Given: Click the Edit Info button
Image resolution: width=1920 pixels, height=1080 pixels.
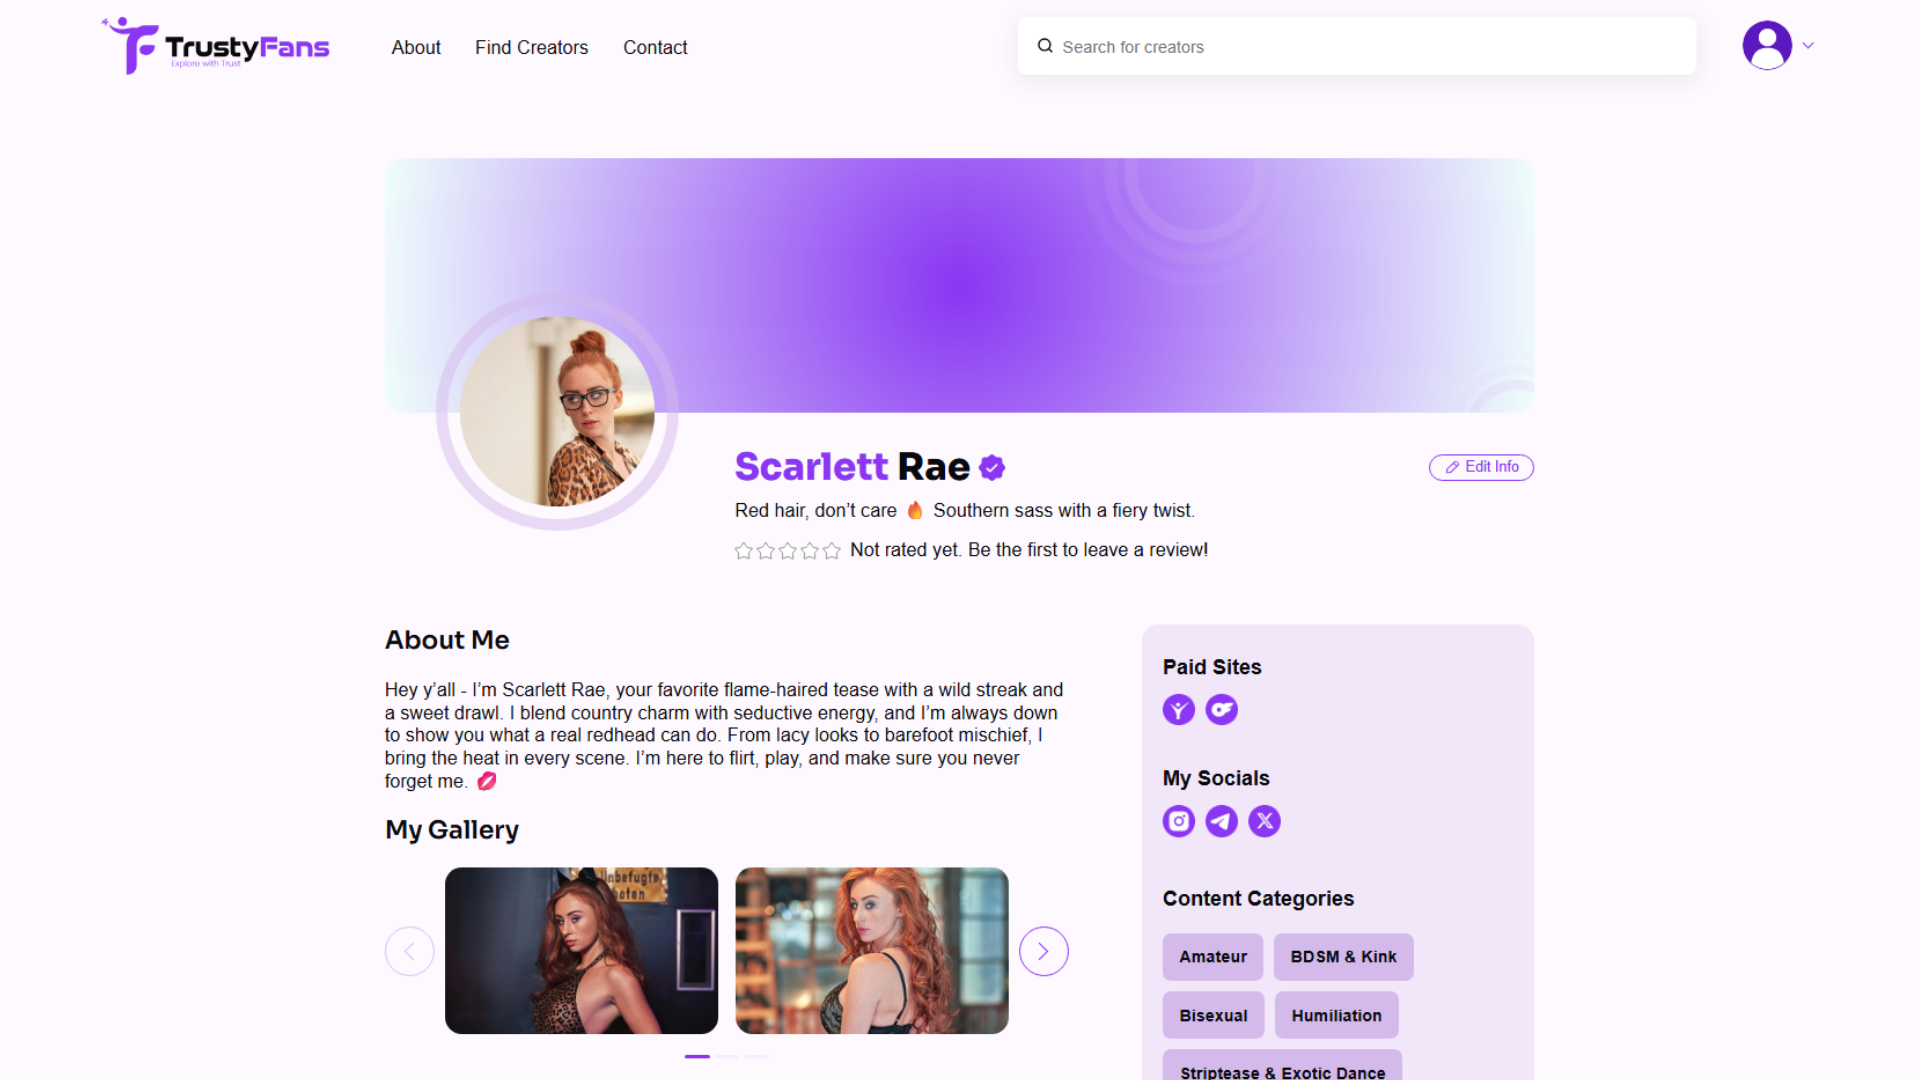Looking at the screenshot, I should pos(1481,467).
